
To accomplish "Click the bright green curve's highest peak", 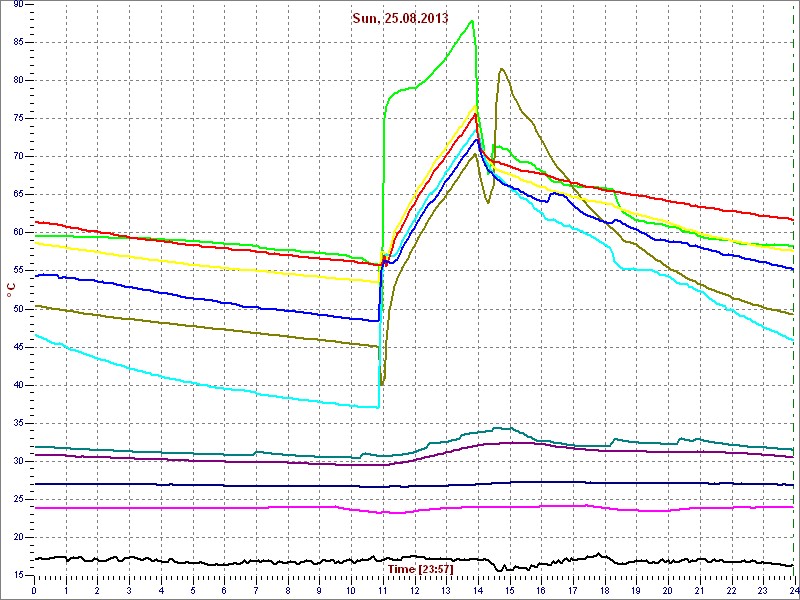I will [472, 21].
